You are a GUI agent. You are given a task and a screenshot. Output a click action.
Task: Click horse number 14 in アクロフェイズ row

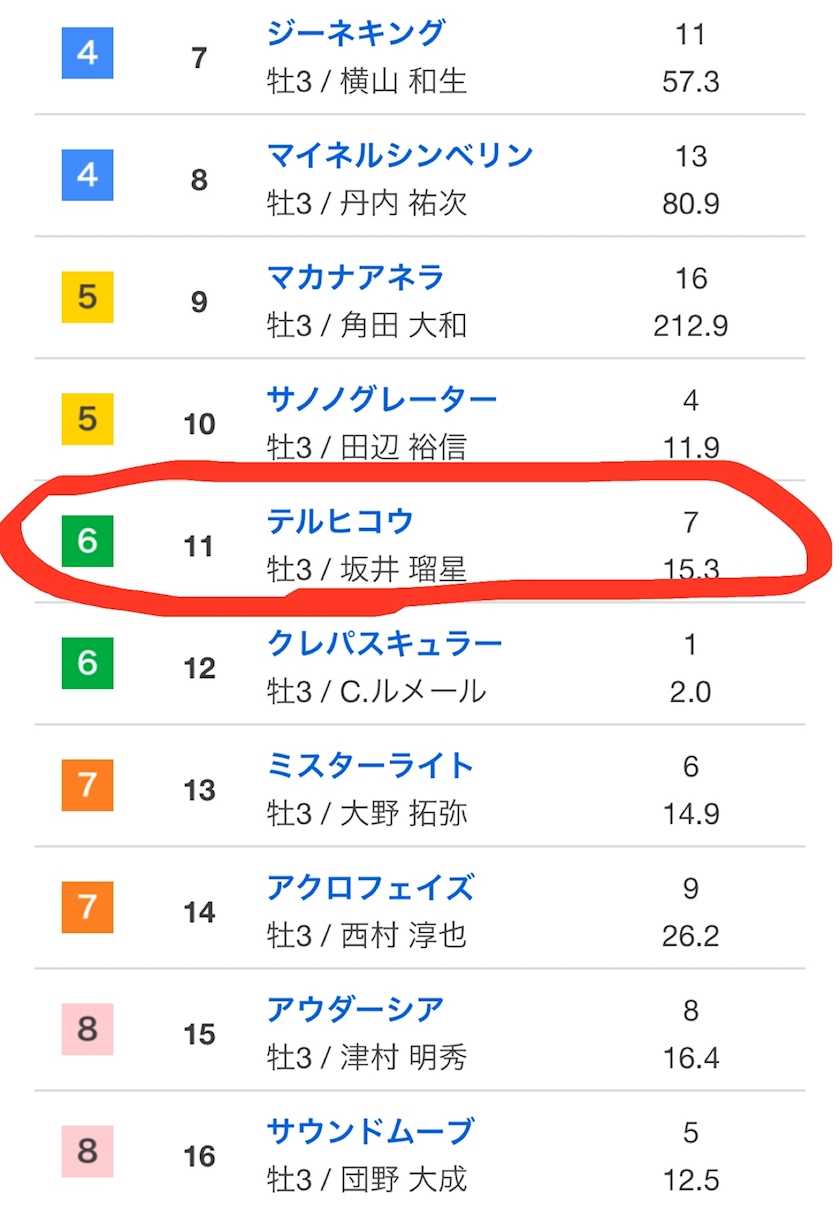coord(199,912)
